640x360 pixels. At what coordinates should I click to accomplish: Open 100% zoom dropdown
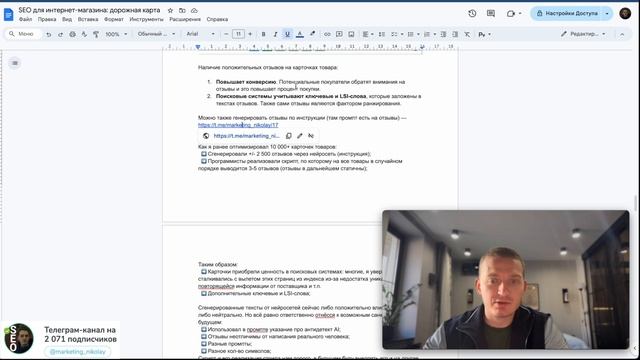[x=116, y=34]
